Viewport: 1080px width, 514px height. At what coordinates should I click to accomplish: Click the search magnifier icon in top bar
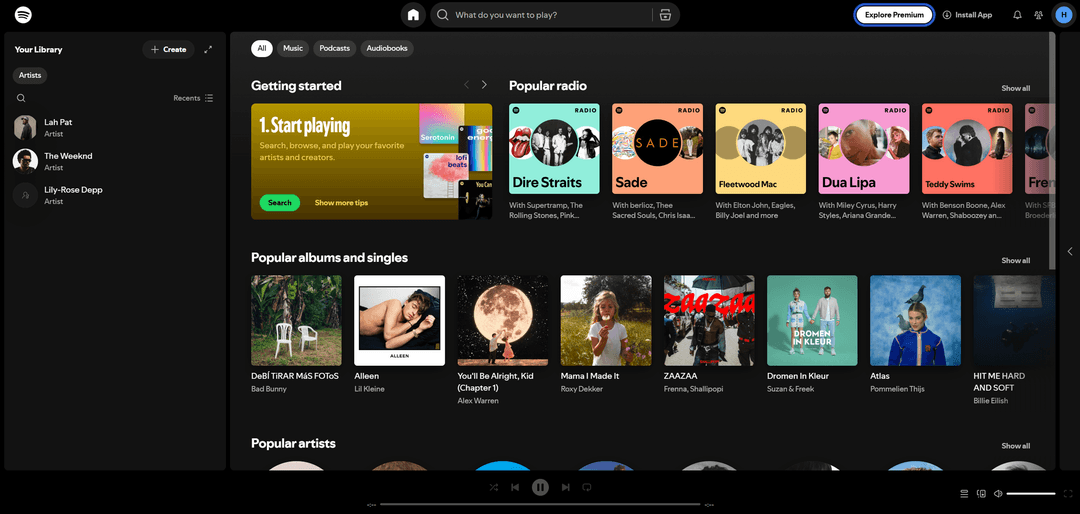[443, 14]
